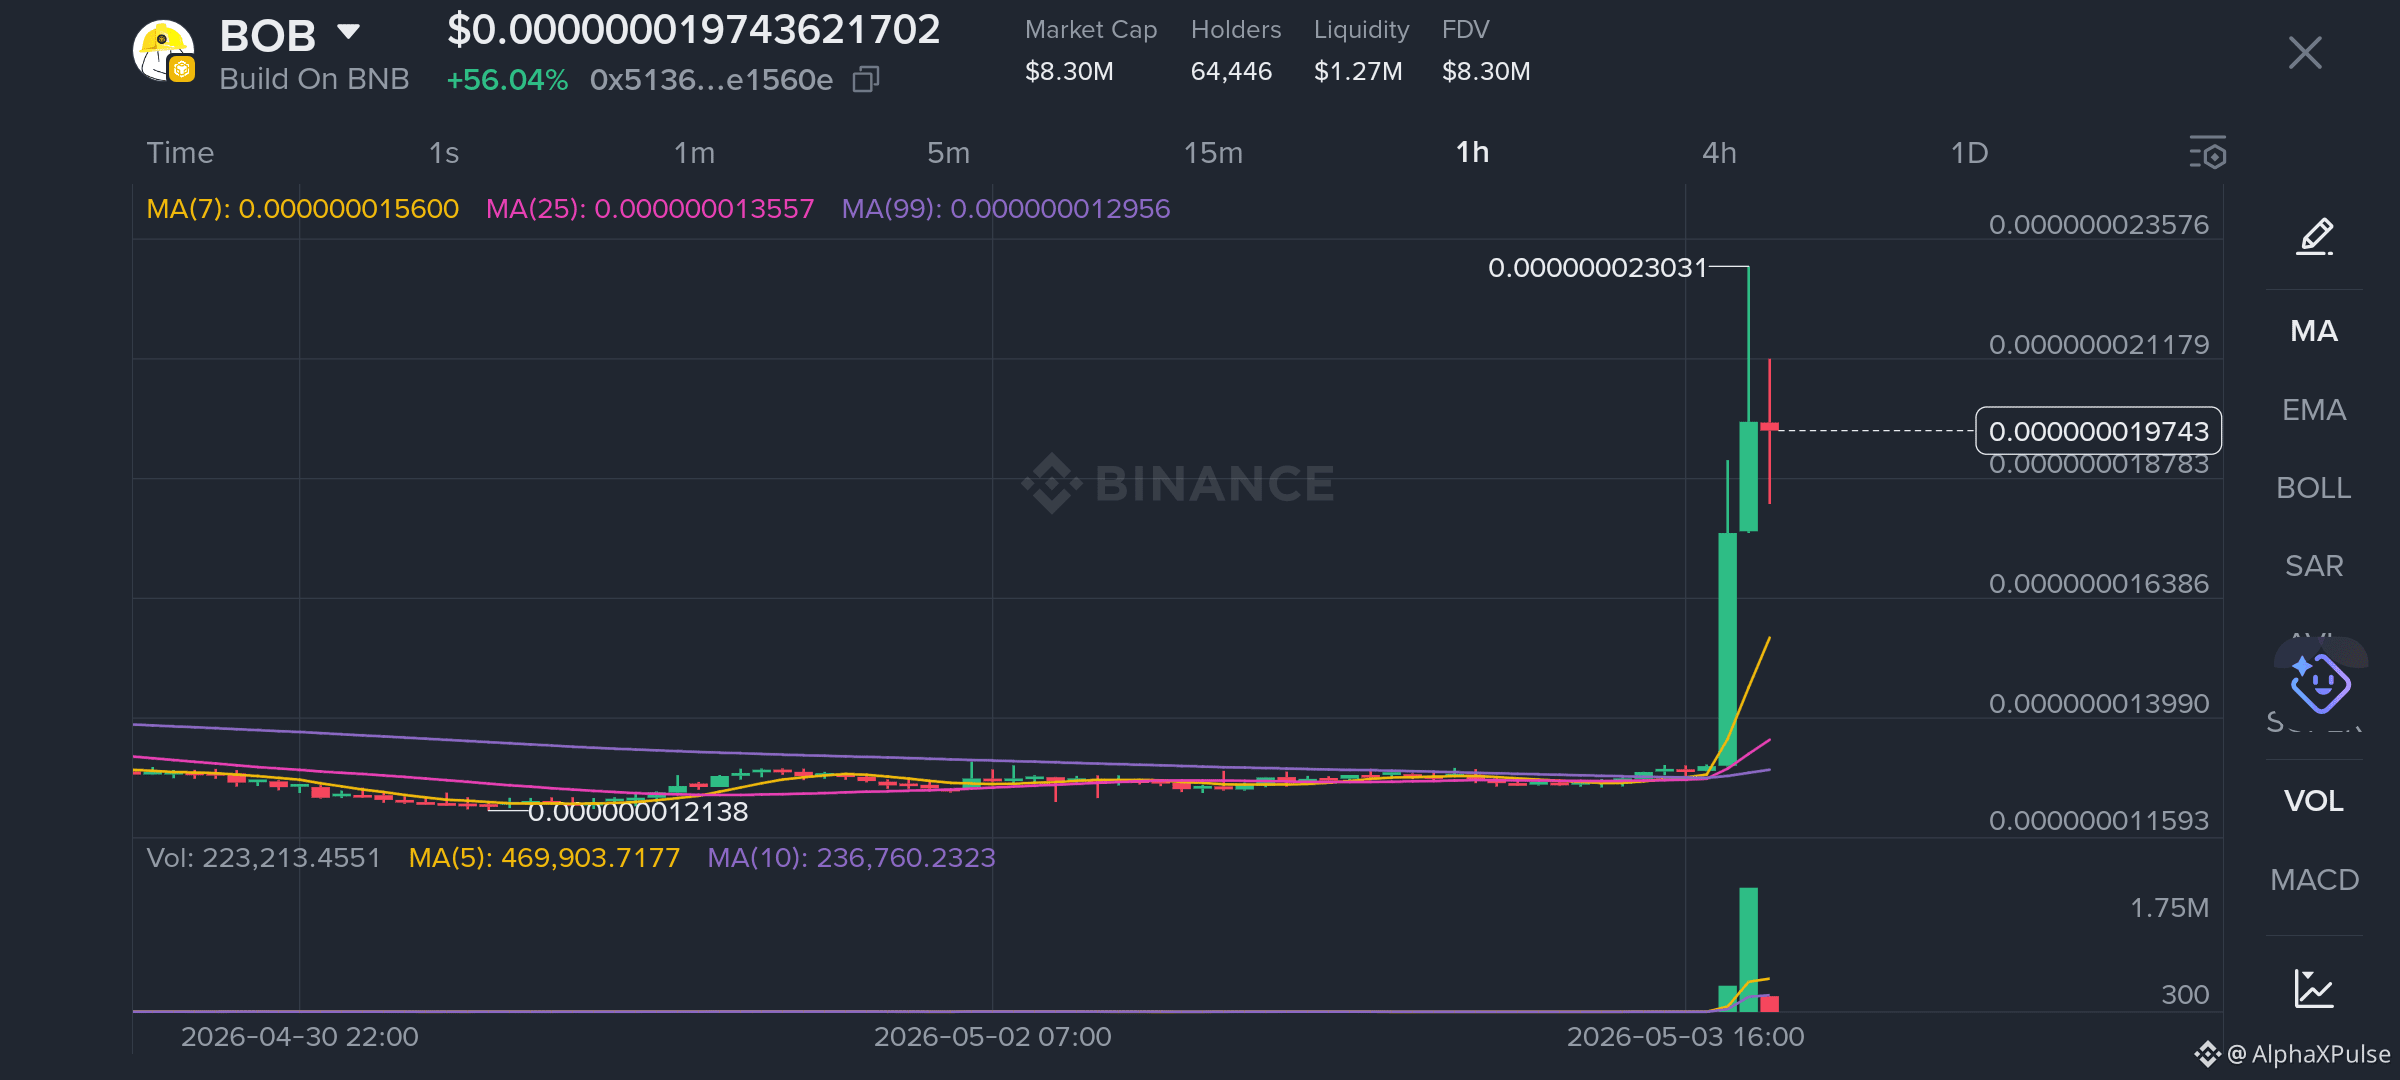The width and height of the screenshot is (2400, 1080).
Task: Select the 1h timeframe
Action: pos(1472,153)
